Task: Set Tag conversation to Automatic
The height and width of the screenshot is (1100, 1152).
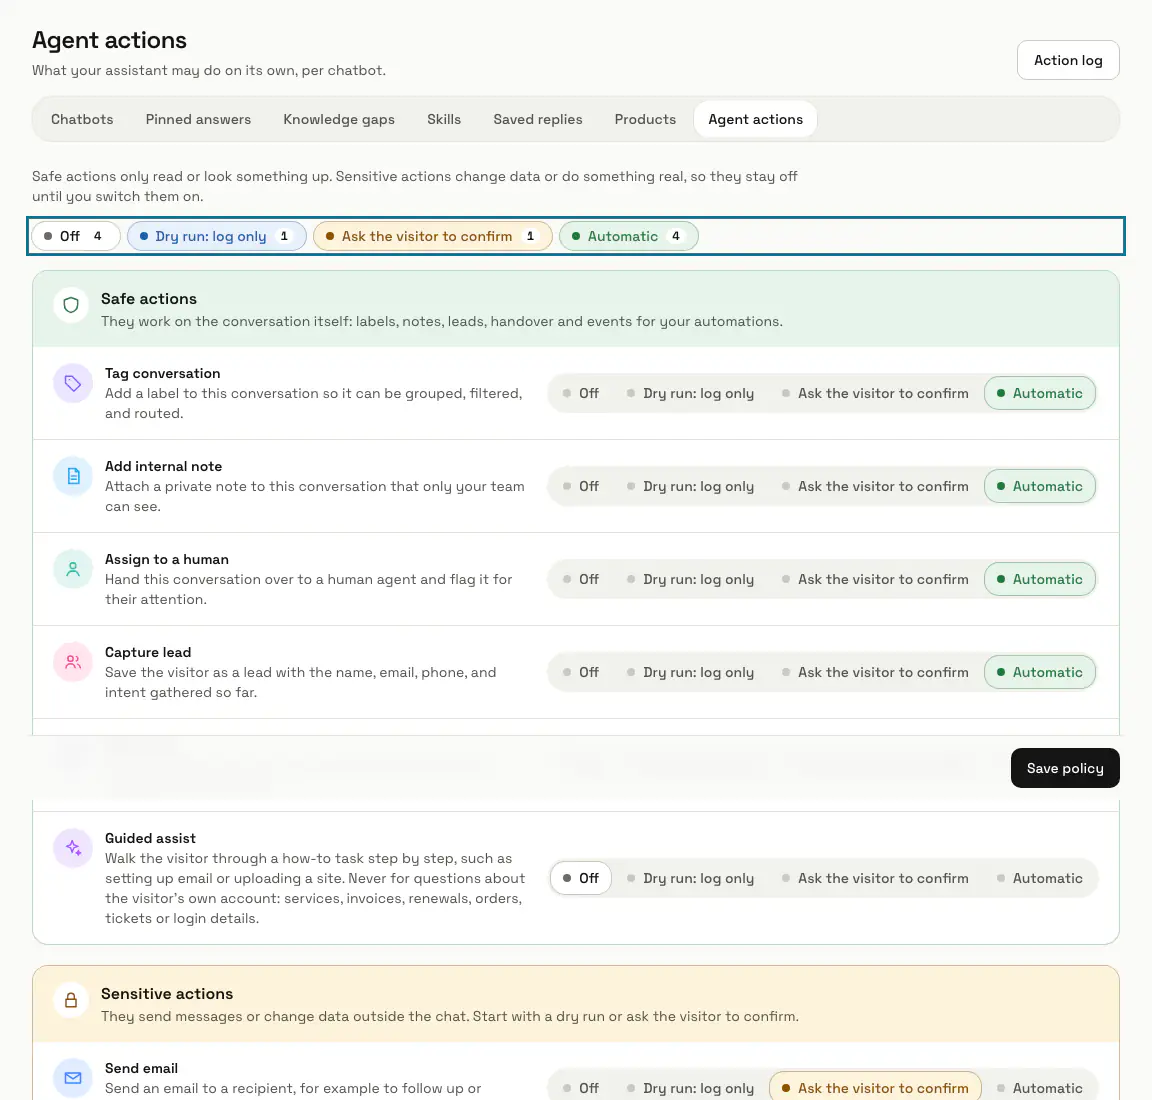Action: pos(1040,393)
